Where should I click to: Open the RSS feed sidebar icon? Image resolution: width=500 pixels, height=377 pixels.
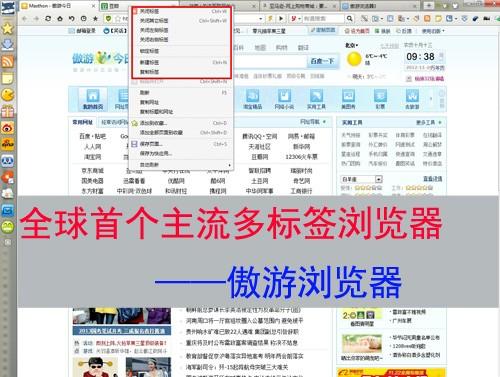[x=7, y=62]
